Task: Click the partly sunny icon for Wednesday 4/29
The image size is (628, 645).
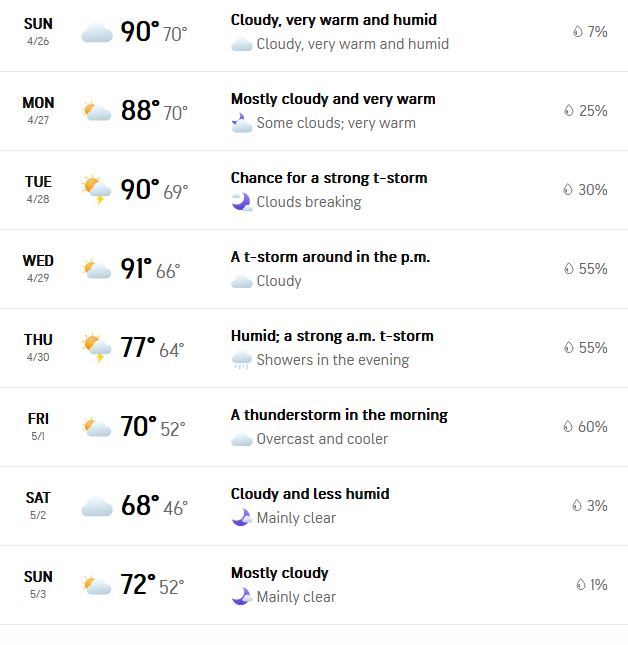Action: click(96, 269)
